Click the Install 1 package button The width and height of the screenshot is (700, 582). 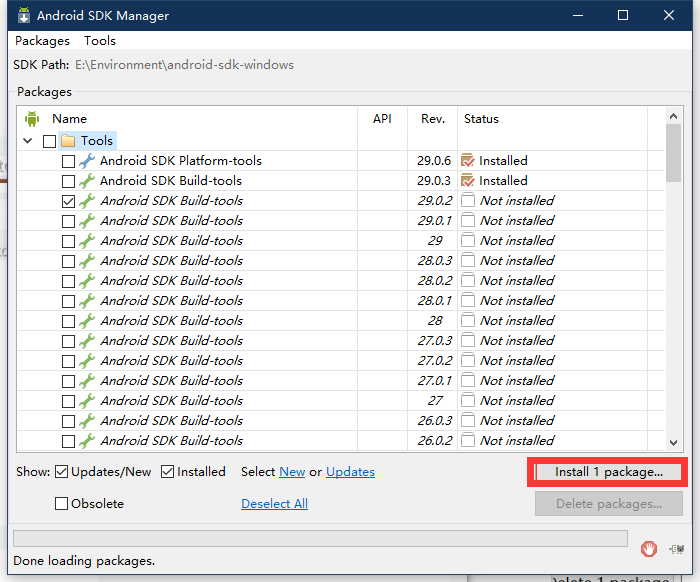coord(608,472)
